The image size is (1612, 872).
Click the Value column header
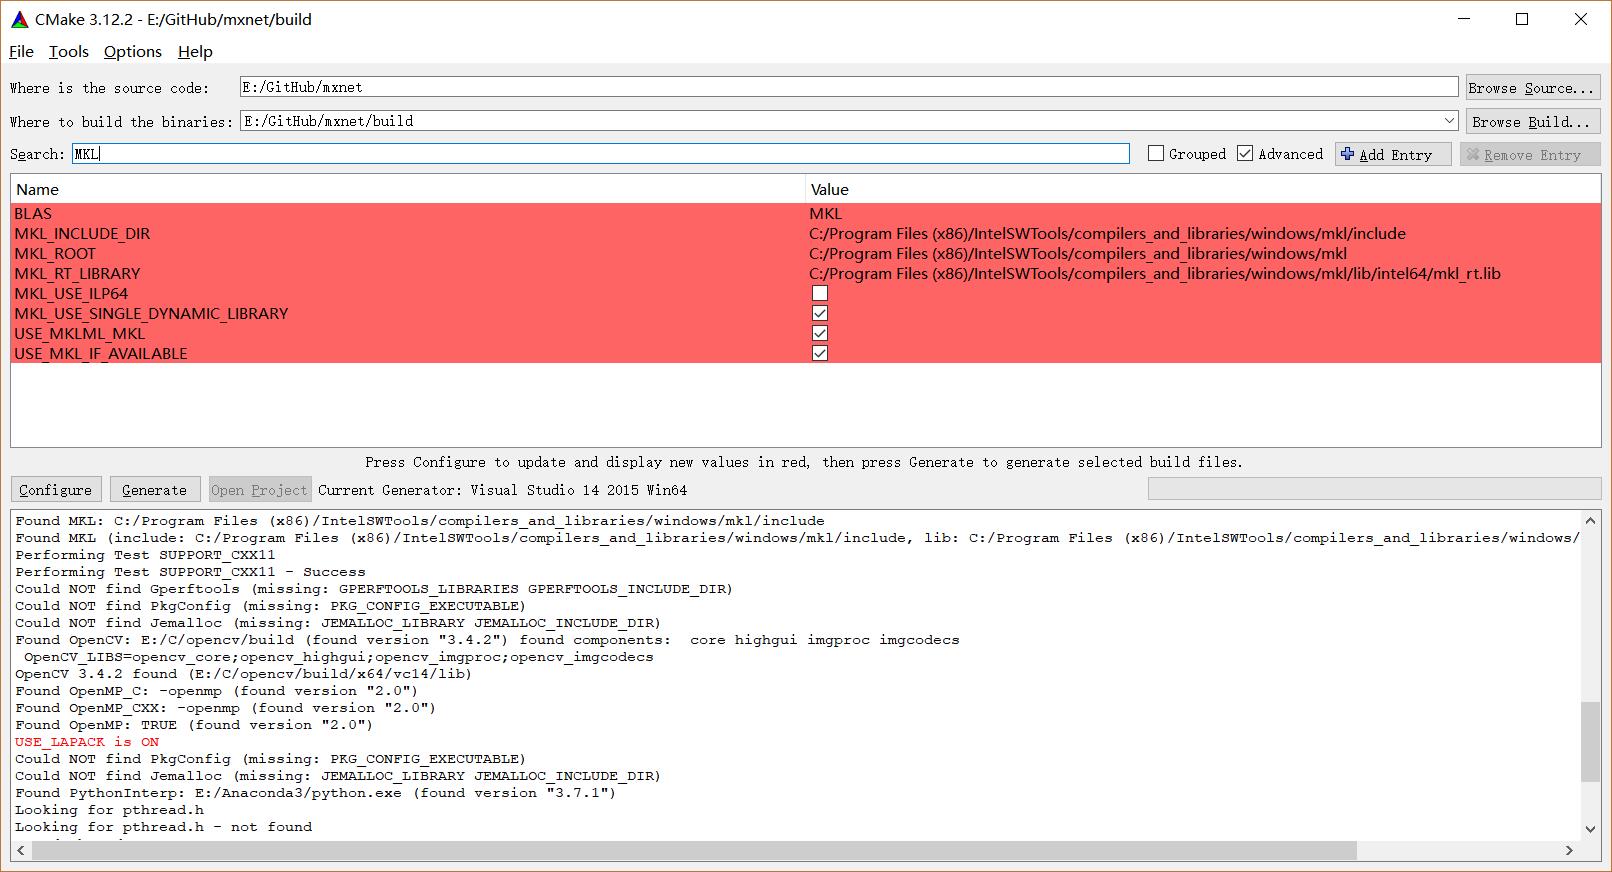pyautogui.click(x=1203, y=189)
